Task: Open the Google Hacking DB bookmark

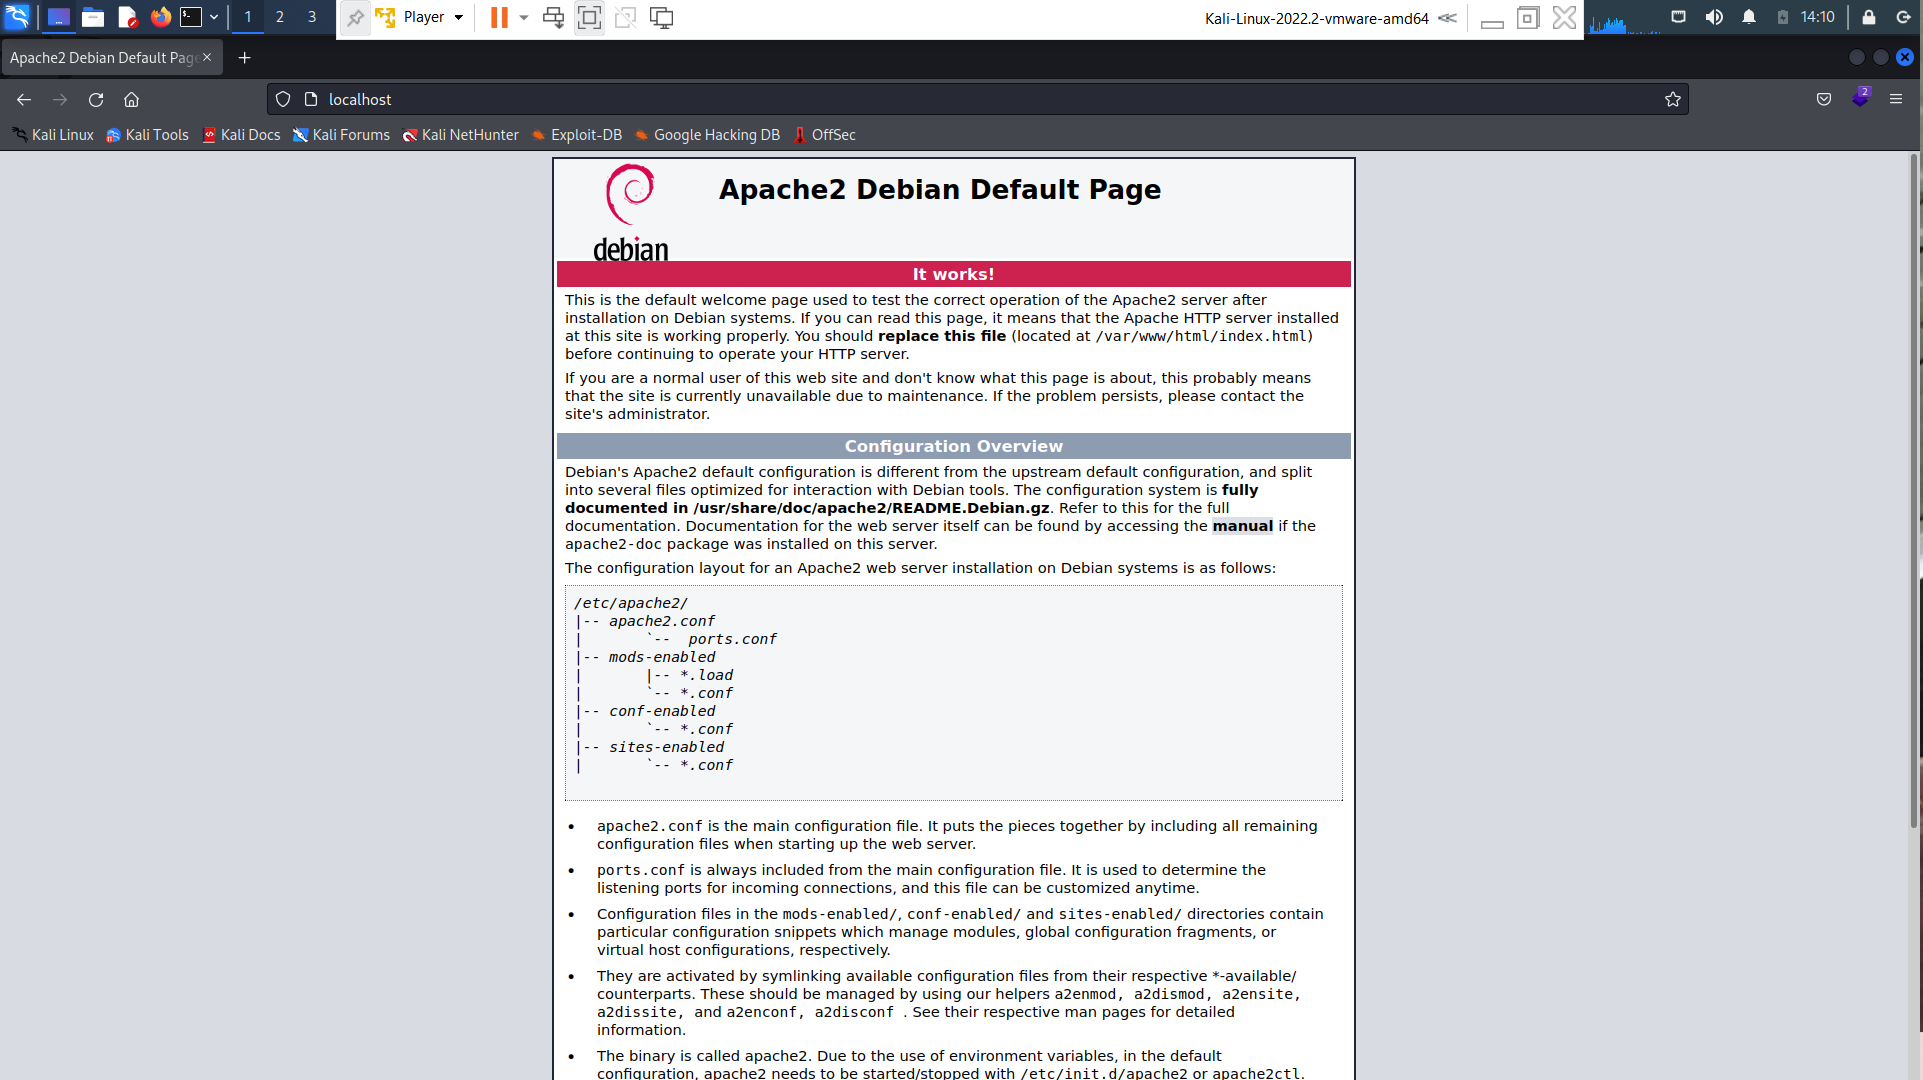Action: [x=707, y=135]
